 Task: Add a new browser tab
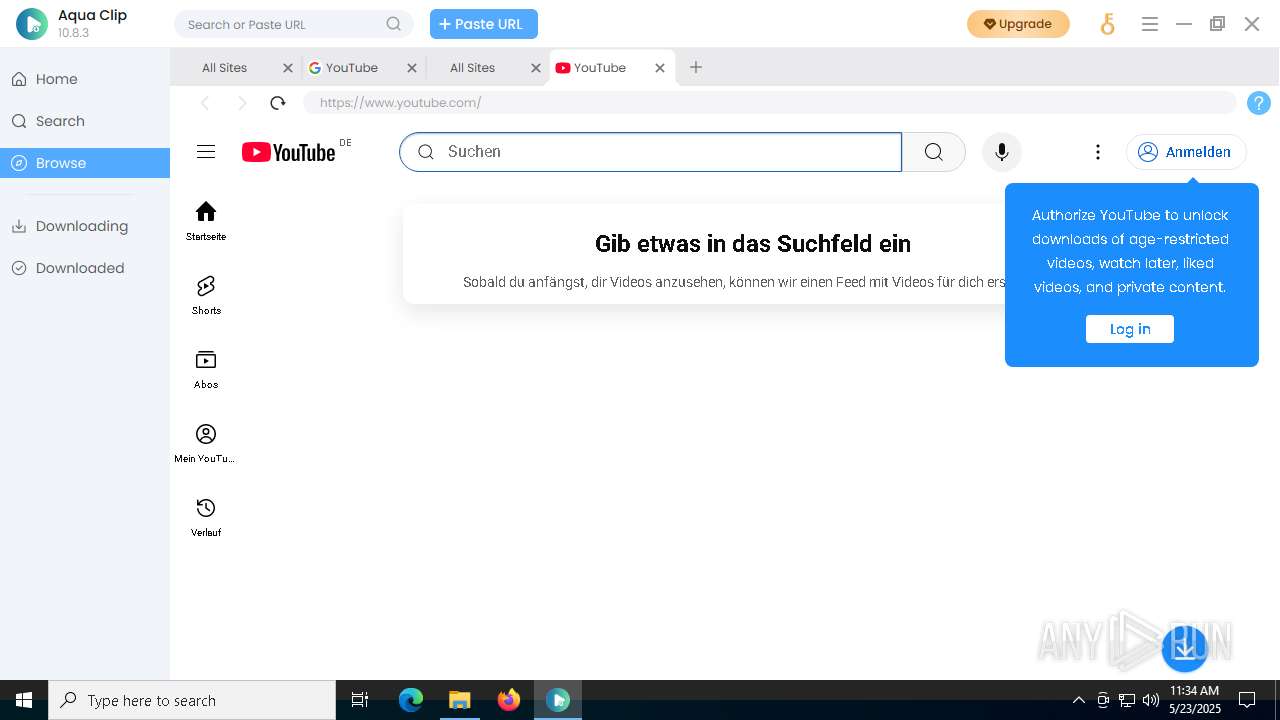696,67
